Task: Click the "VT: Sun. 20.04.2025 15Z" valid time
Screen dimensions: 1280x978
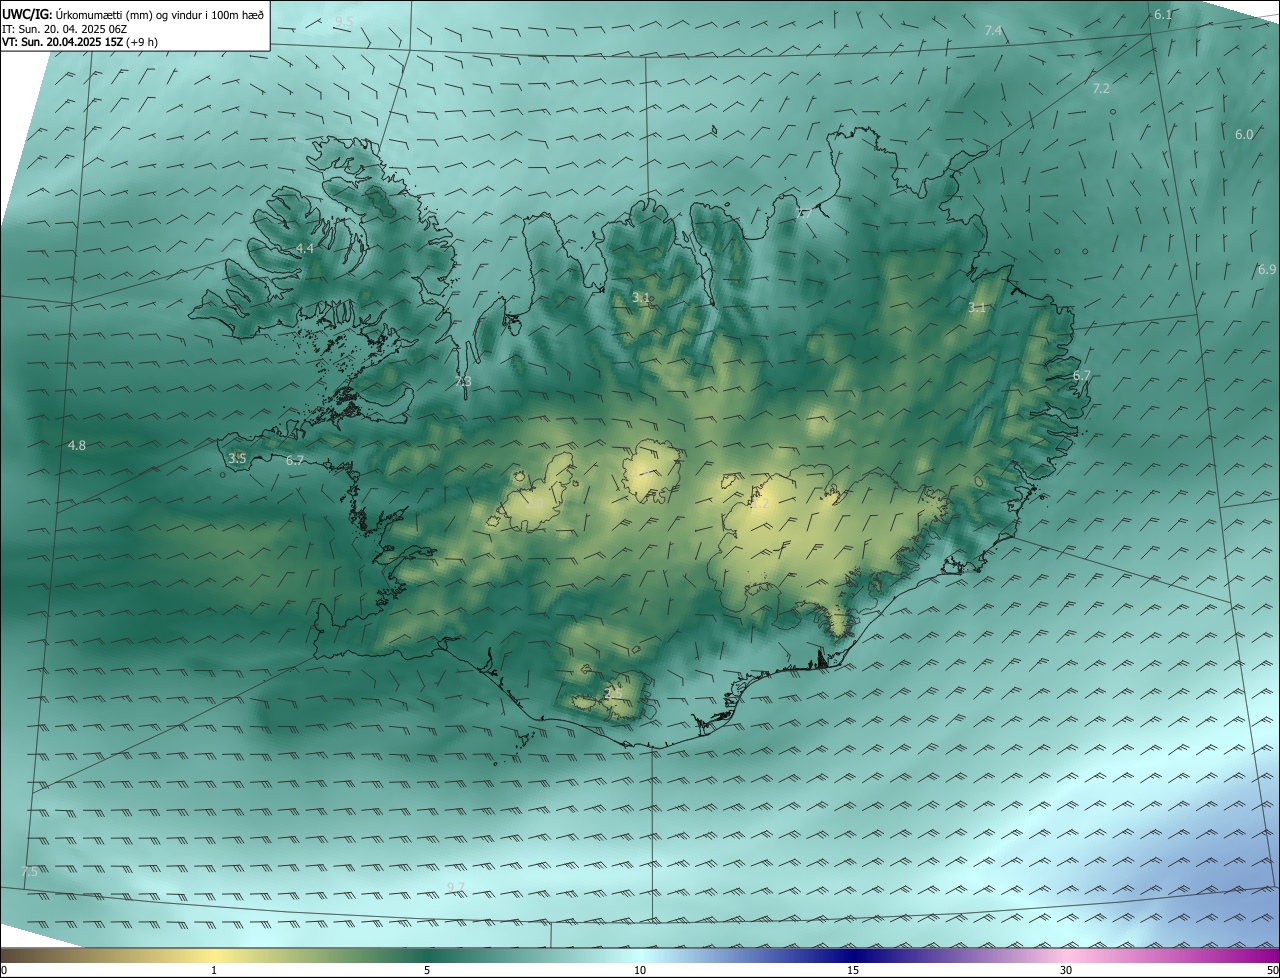Action: tap(62, 42)
